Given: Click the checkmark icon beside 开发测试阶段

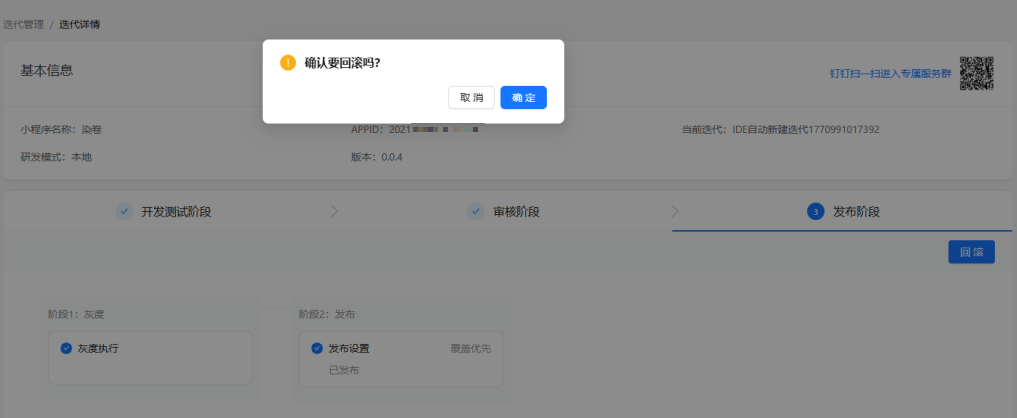Looking at the screenshot, I should 124,211.
